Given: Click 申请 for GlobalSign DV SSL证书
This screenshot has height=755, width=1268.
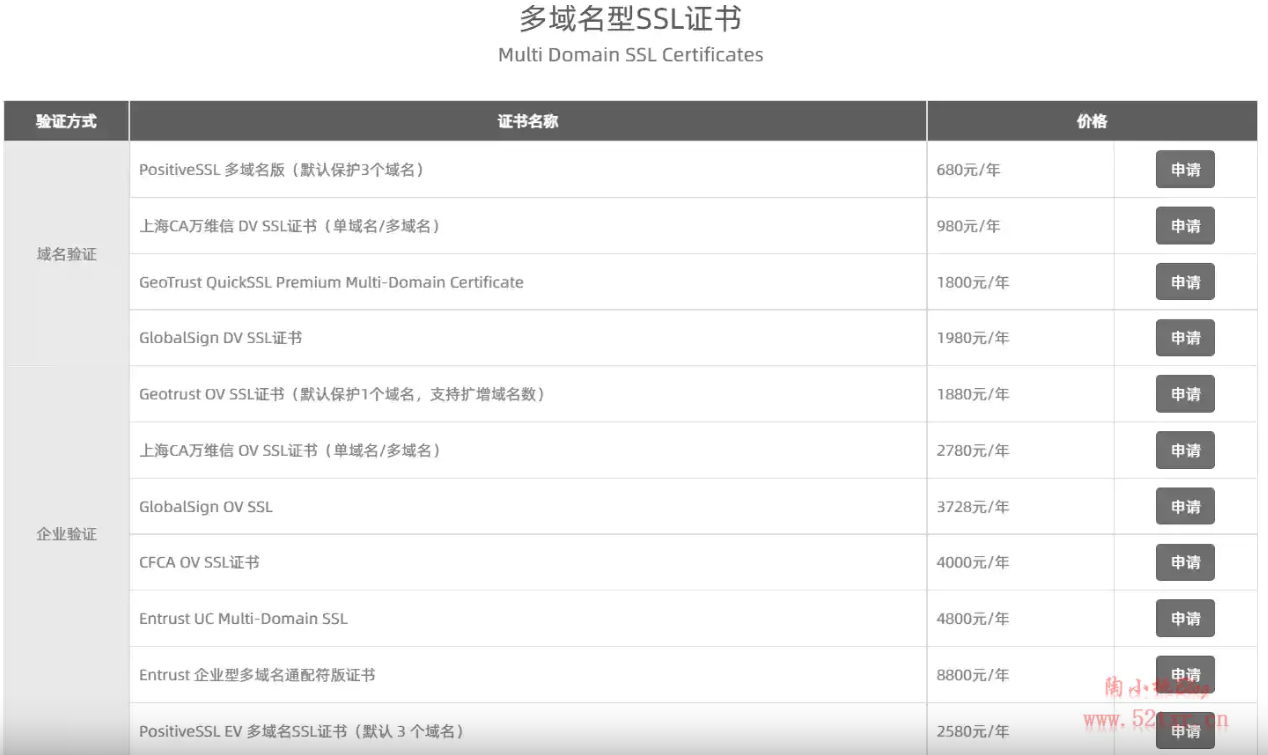Looking at the screenshot, I should point(1185,338).
